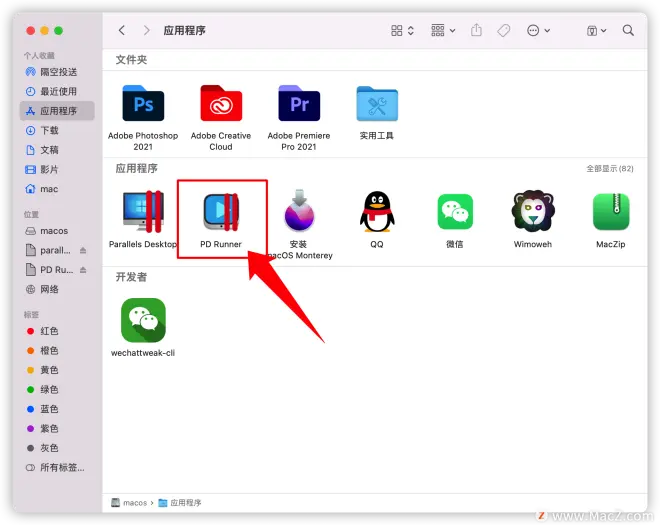Select the PD Ru... volume in sidebar
This screenshot has width=660, height=525.
tap(50, 270)
